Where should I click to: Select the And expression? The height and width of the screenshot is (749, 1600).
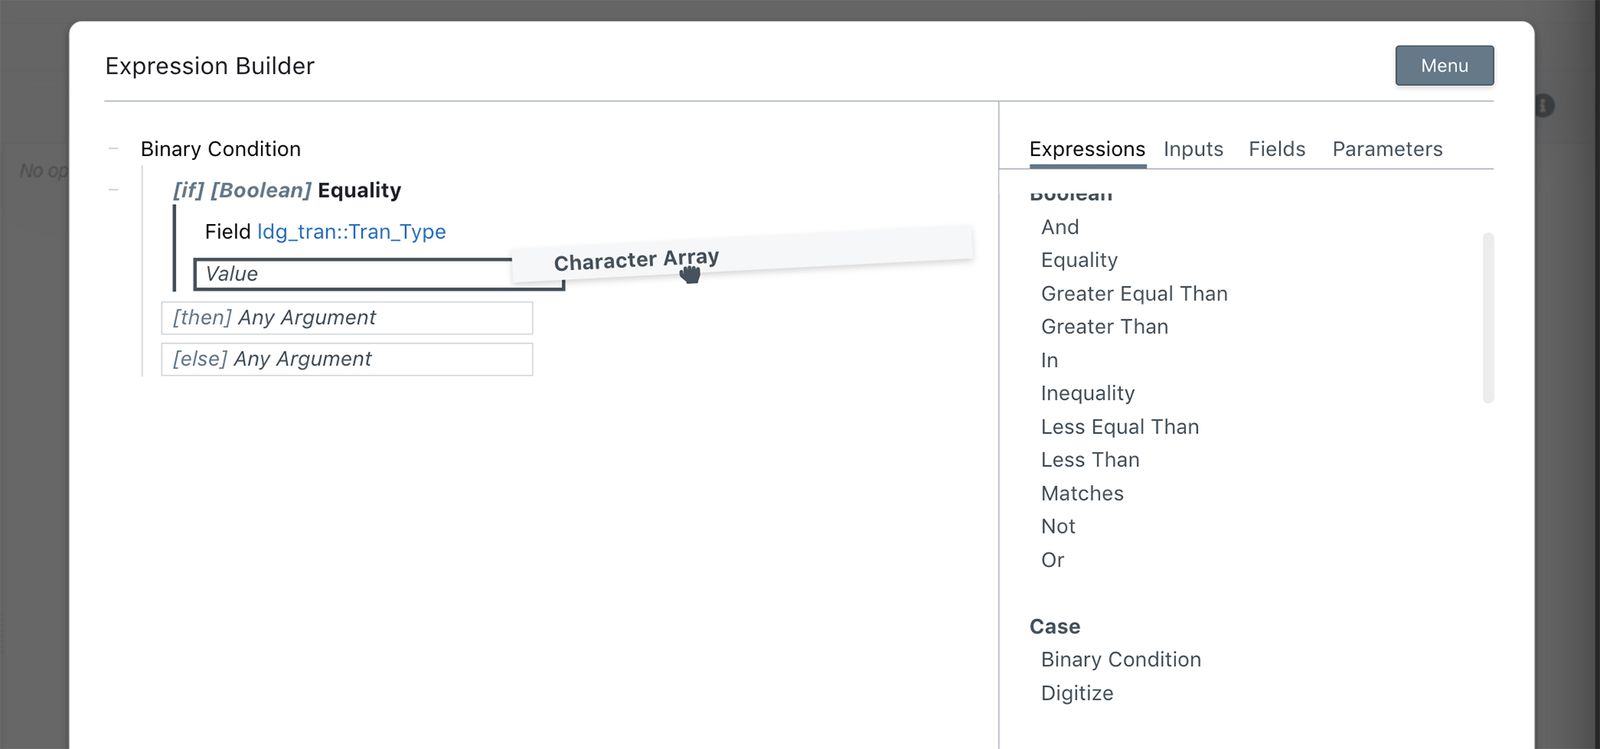1060,227
